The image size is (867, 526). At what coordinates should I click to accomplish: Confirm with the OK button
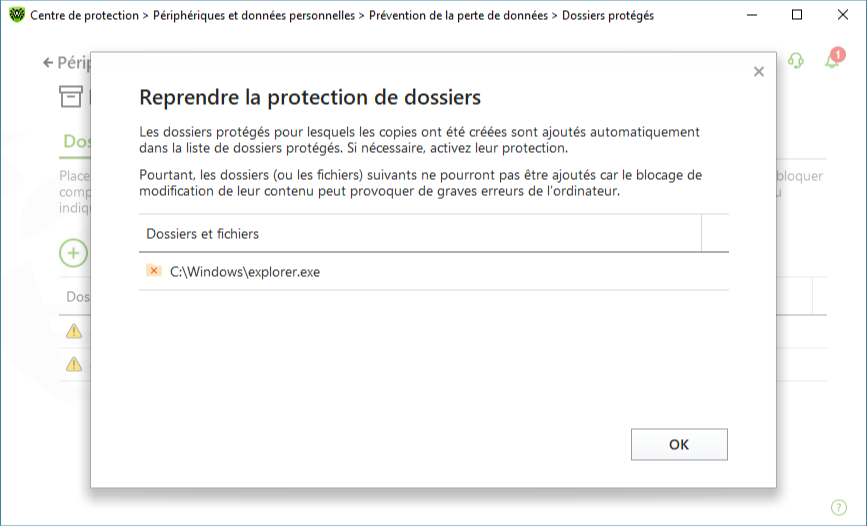679,445
